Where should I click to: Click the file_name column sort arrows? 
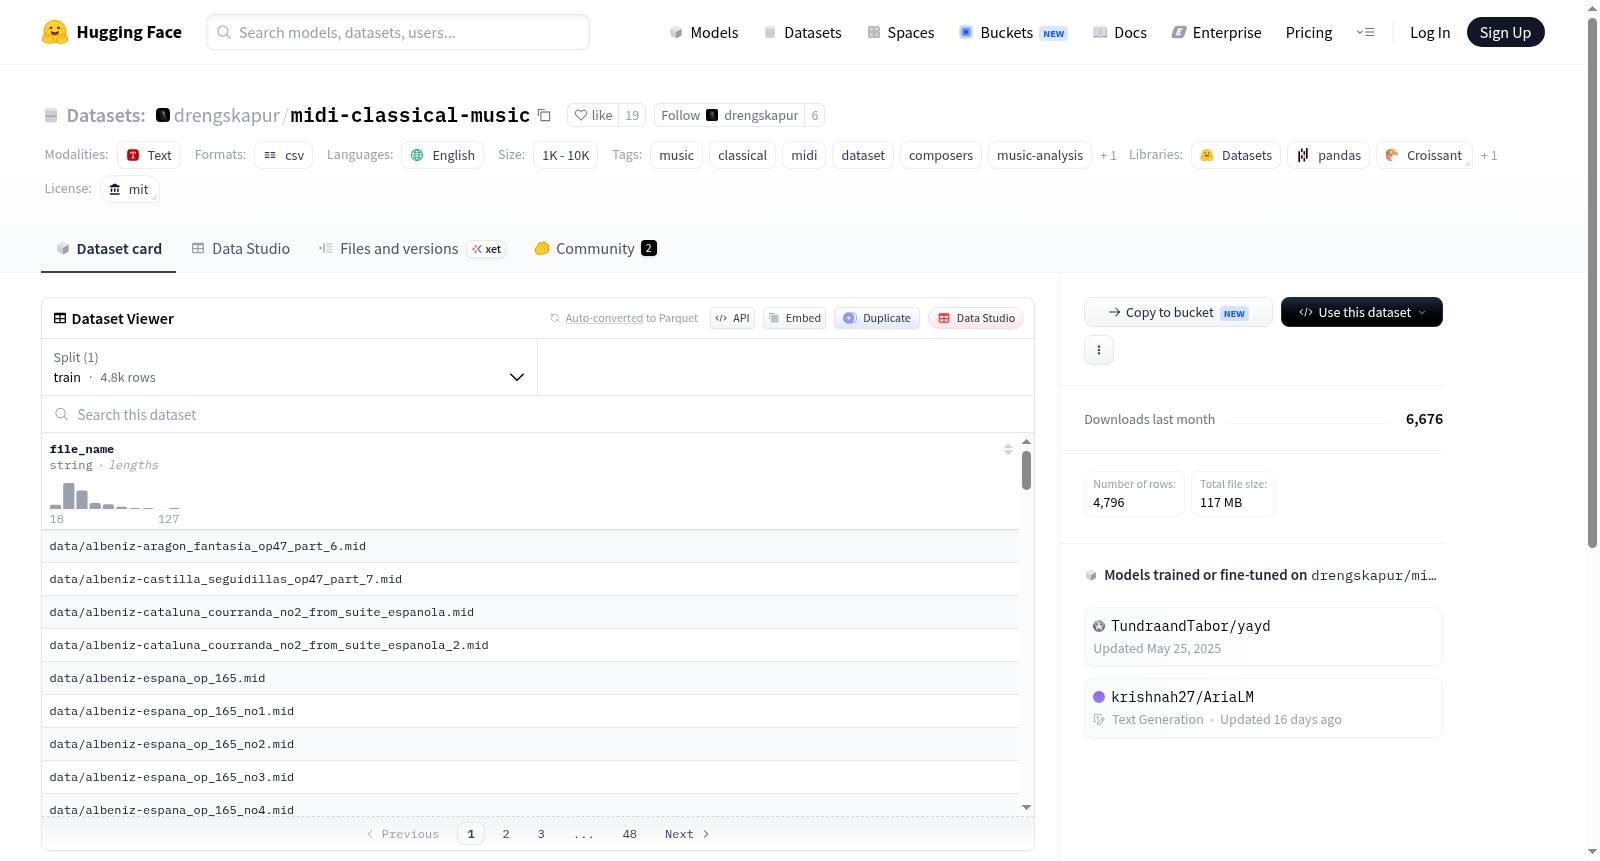point(1008,449)
